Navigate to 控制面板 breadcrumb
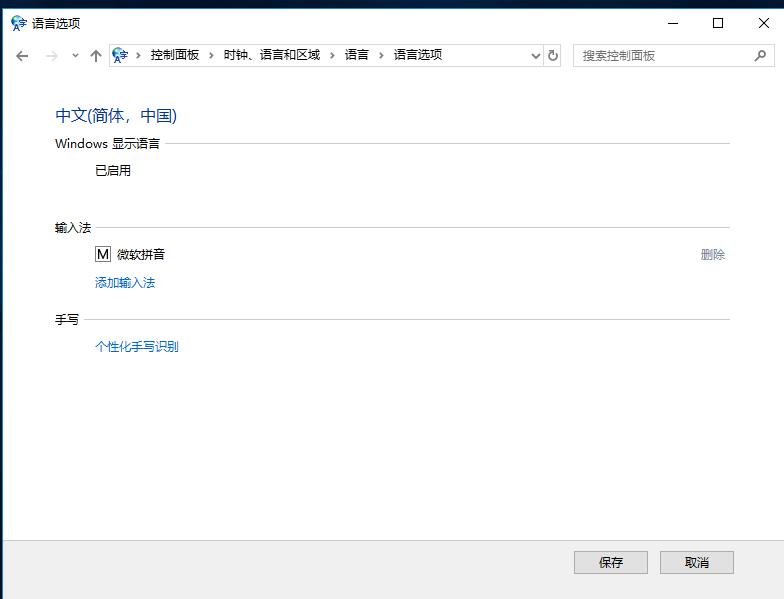This screenshot has width=784, height=599. [175, 56]
